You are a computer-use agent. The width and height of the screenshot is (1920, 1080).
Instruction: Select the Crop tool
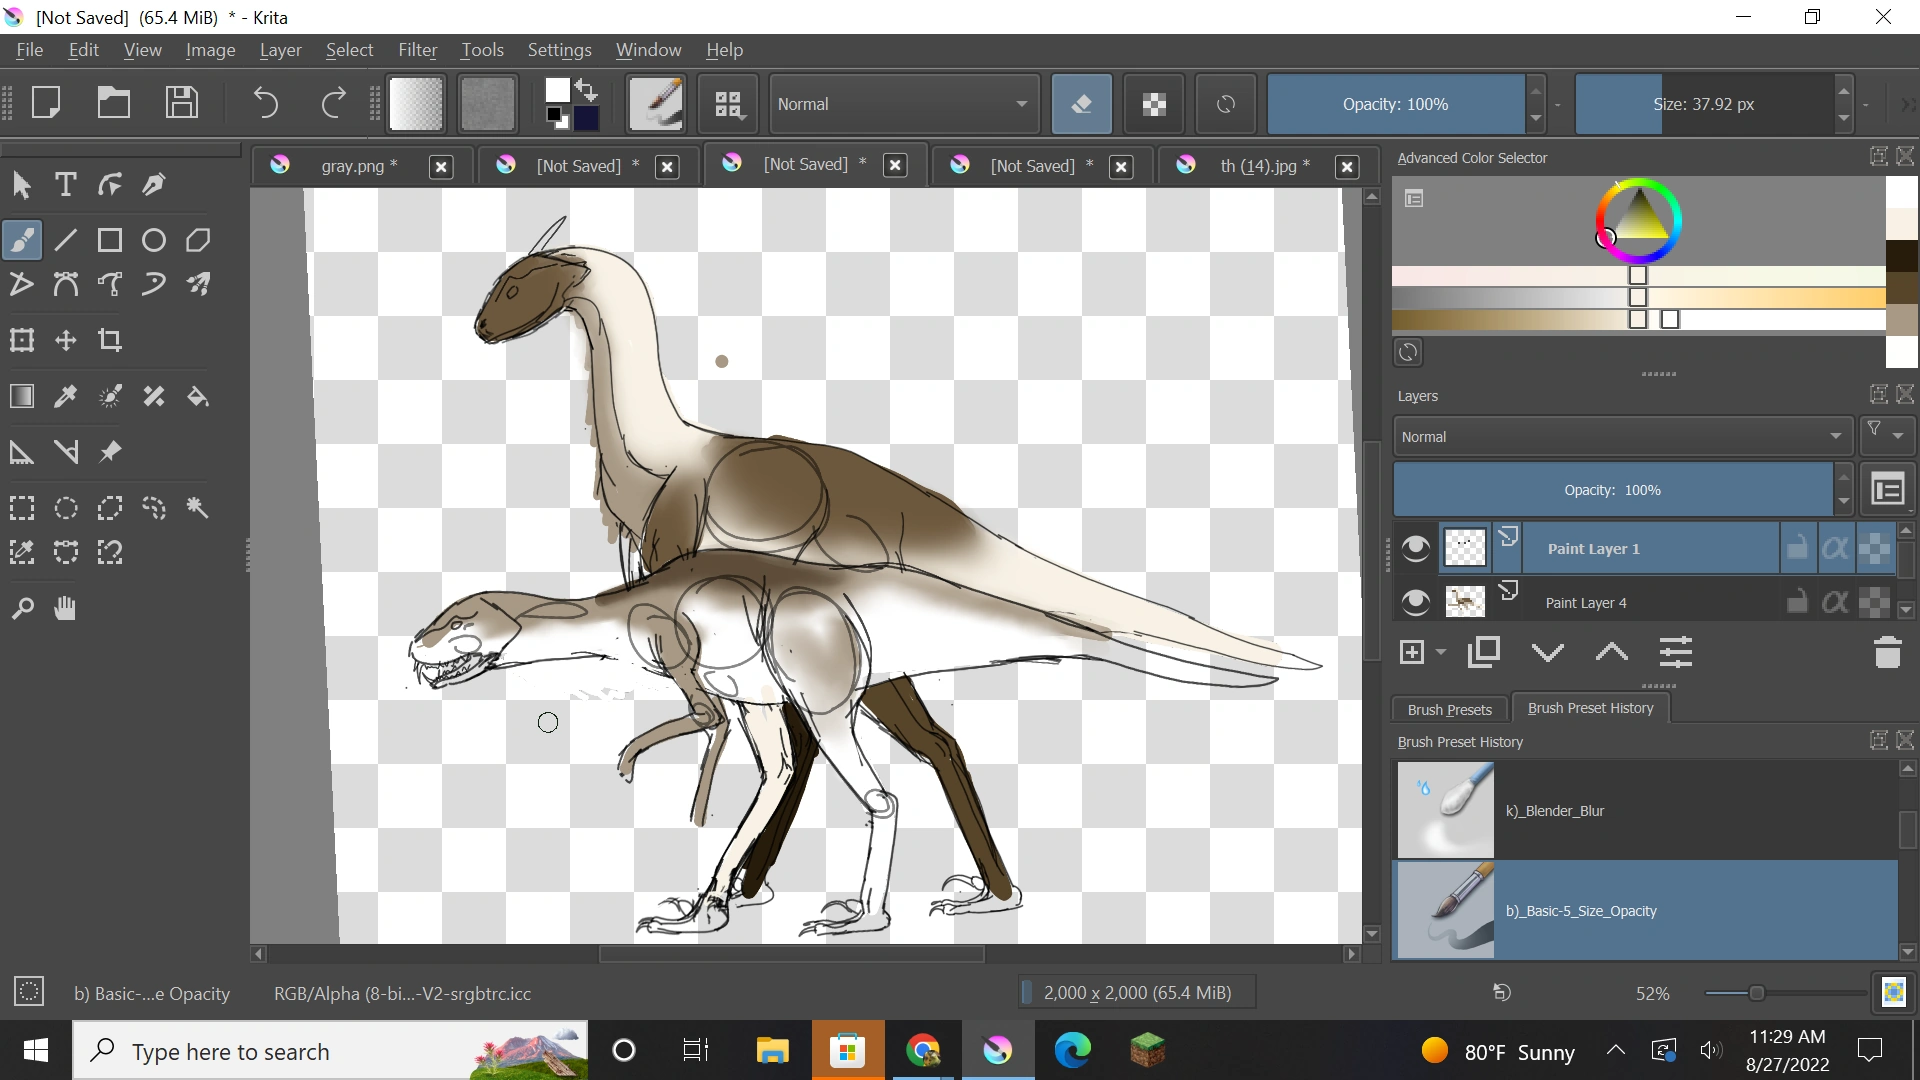tap(110, 341)
